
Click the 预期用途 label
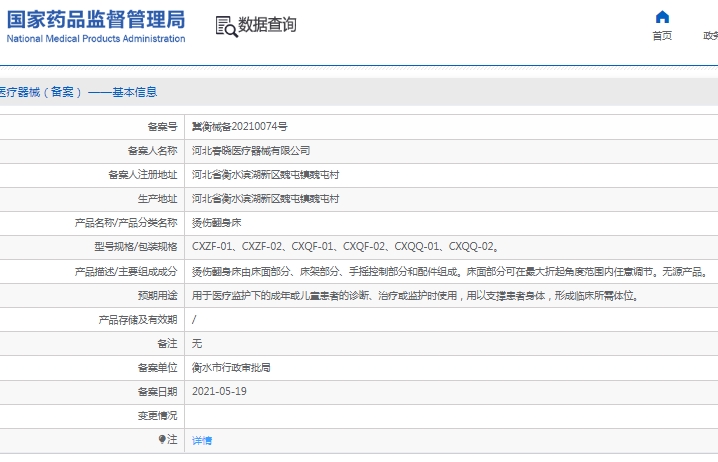[158, 295]
